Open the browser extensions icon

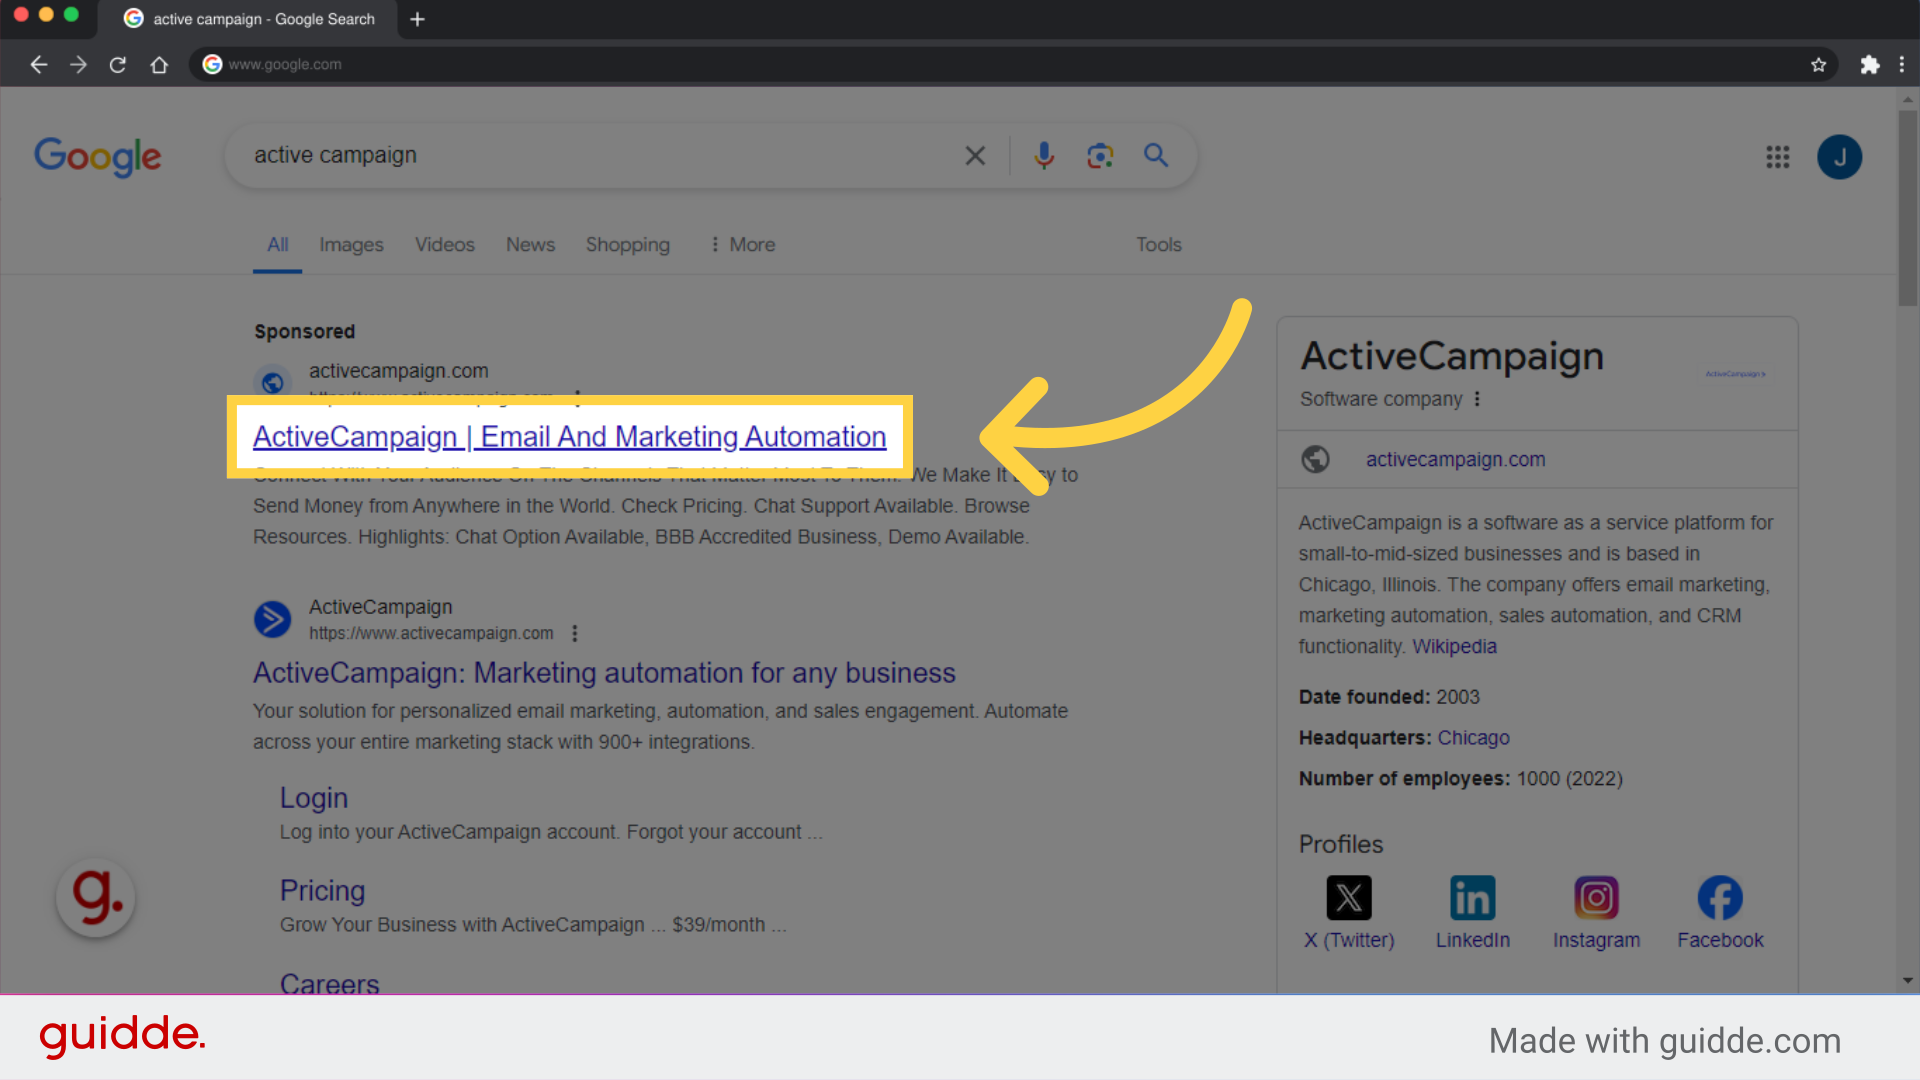(1870, 64)
